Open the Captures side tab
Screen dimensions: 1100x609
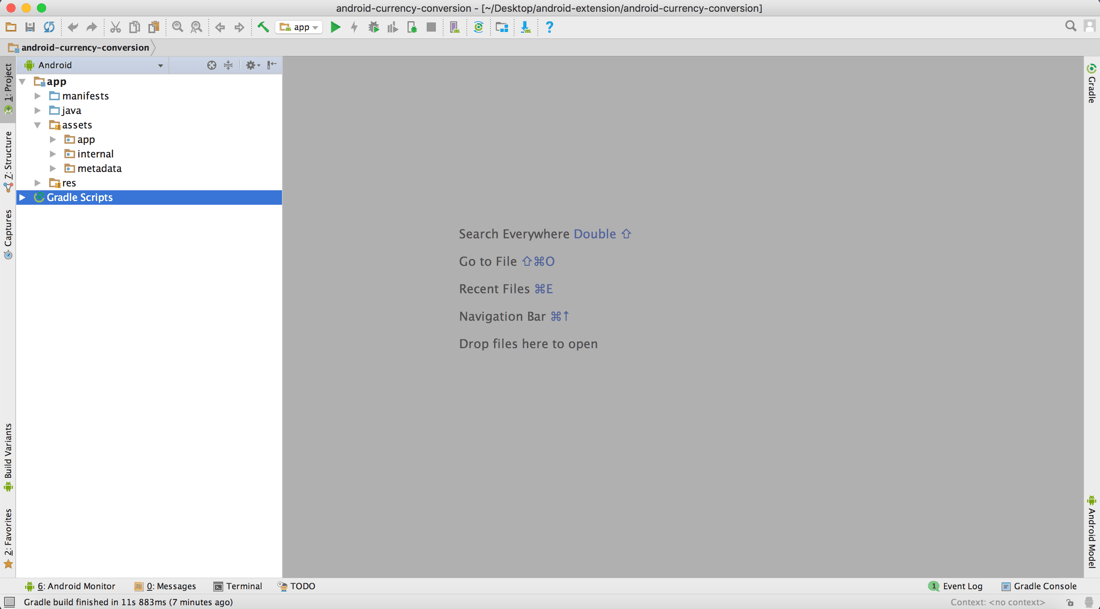(8, 234)
